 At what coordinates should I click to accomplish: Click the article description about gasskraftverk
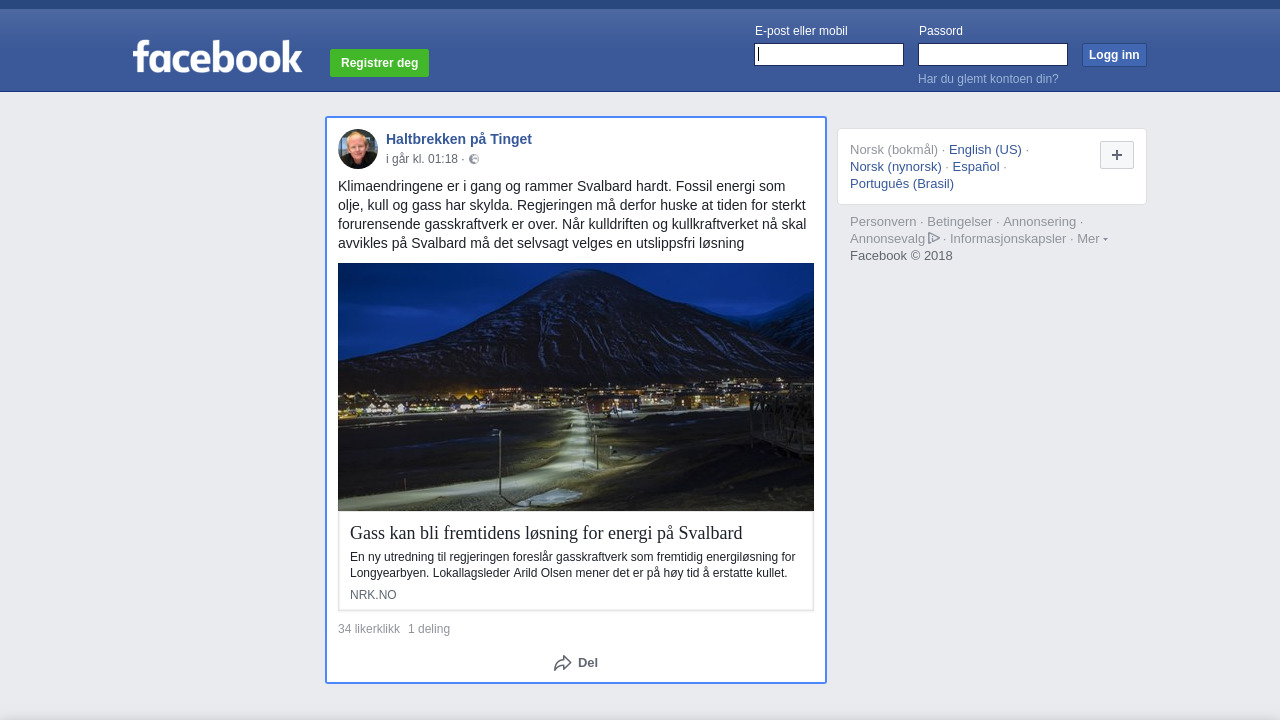[x=573, y=565]
